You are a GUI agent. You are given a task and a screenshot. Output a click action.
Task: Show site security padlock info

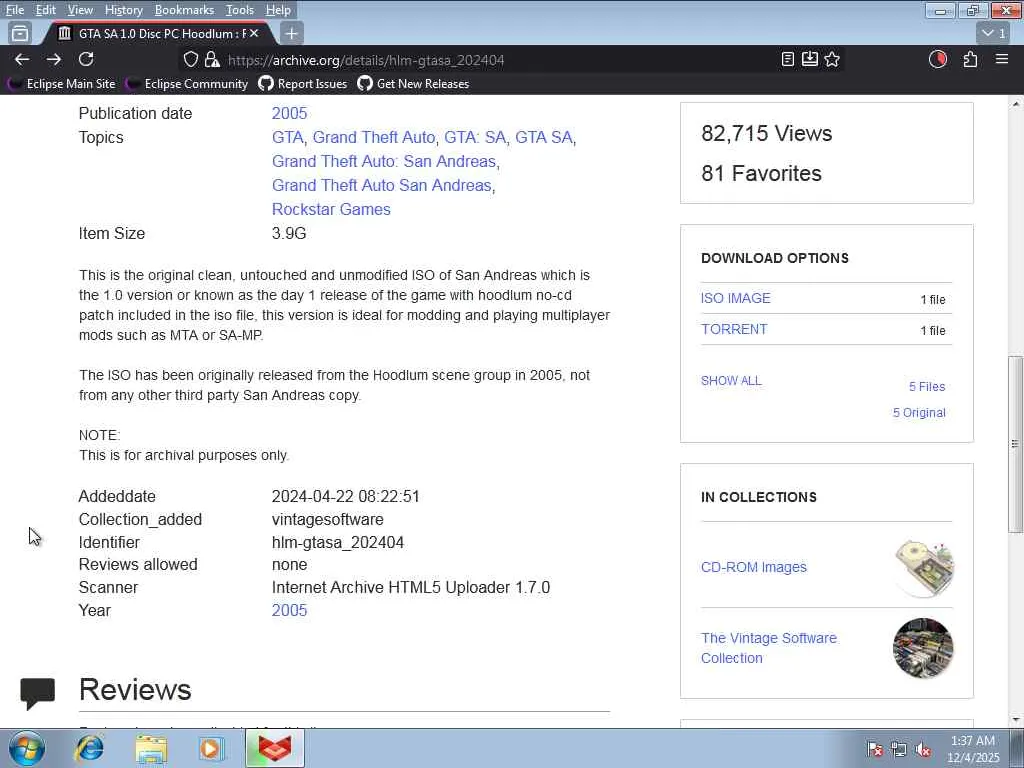click(212, 59)
